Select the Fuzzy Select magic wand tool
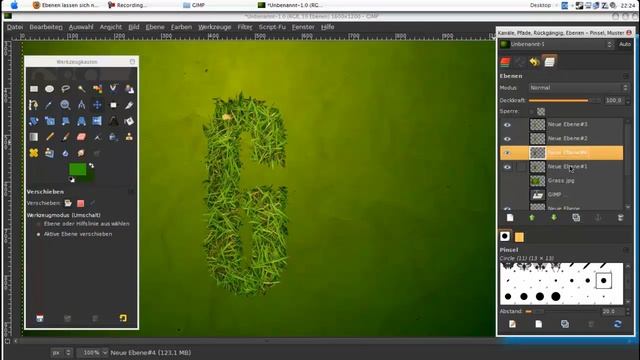 coord(81,89)
